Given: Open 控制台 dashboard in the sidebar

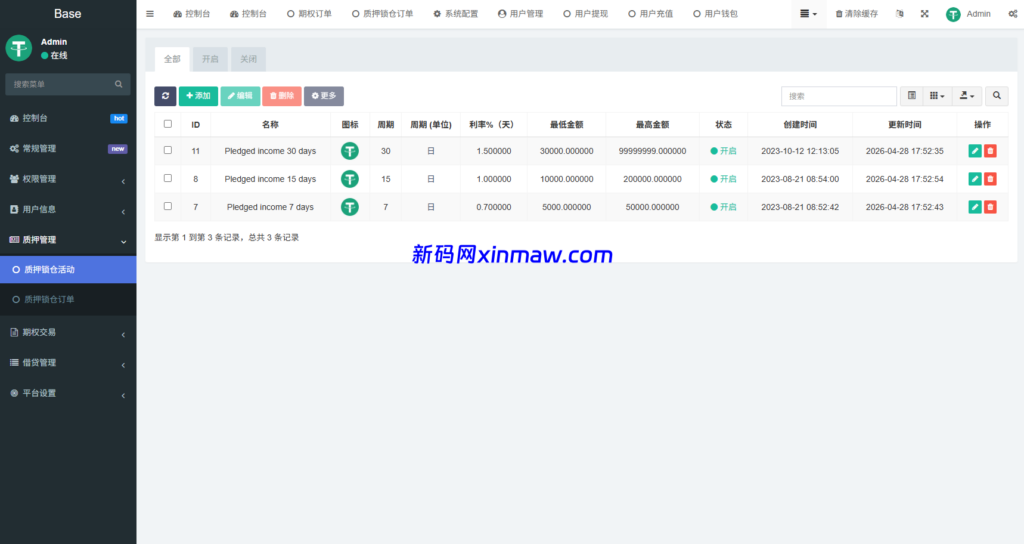Looking at the screenshot, I should tap(68, 118).
